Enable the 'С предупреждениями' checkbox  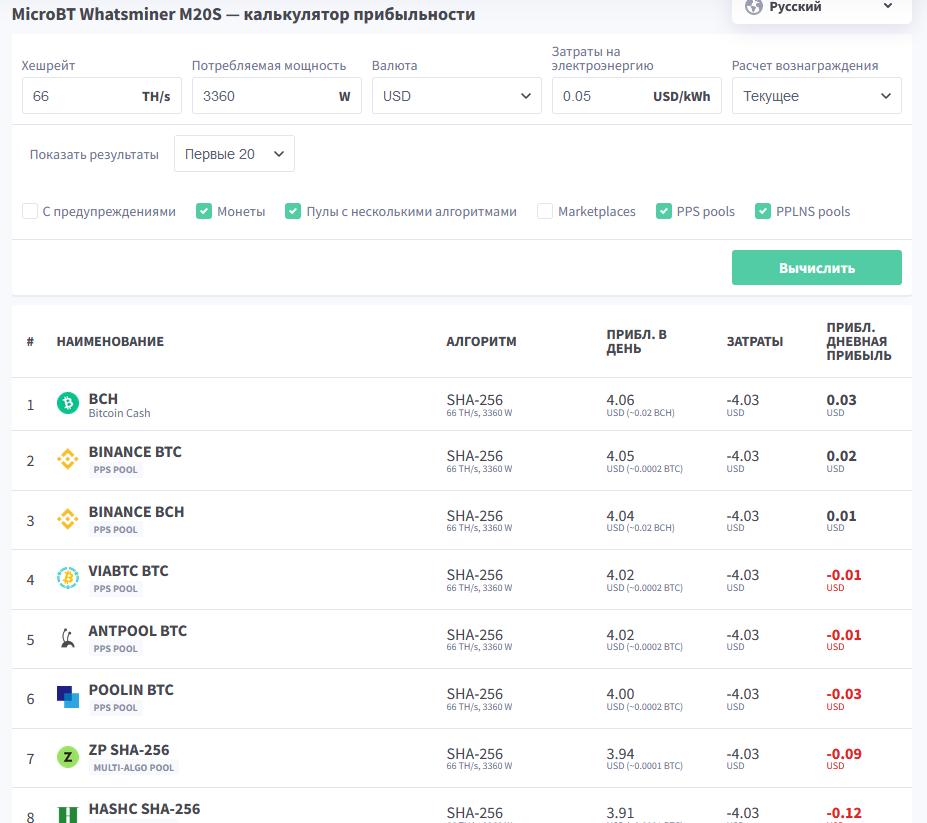[30, 211]
